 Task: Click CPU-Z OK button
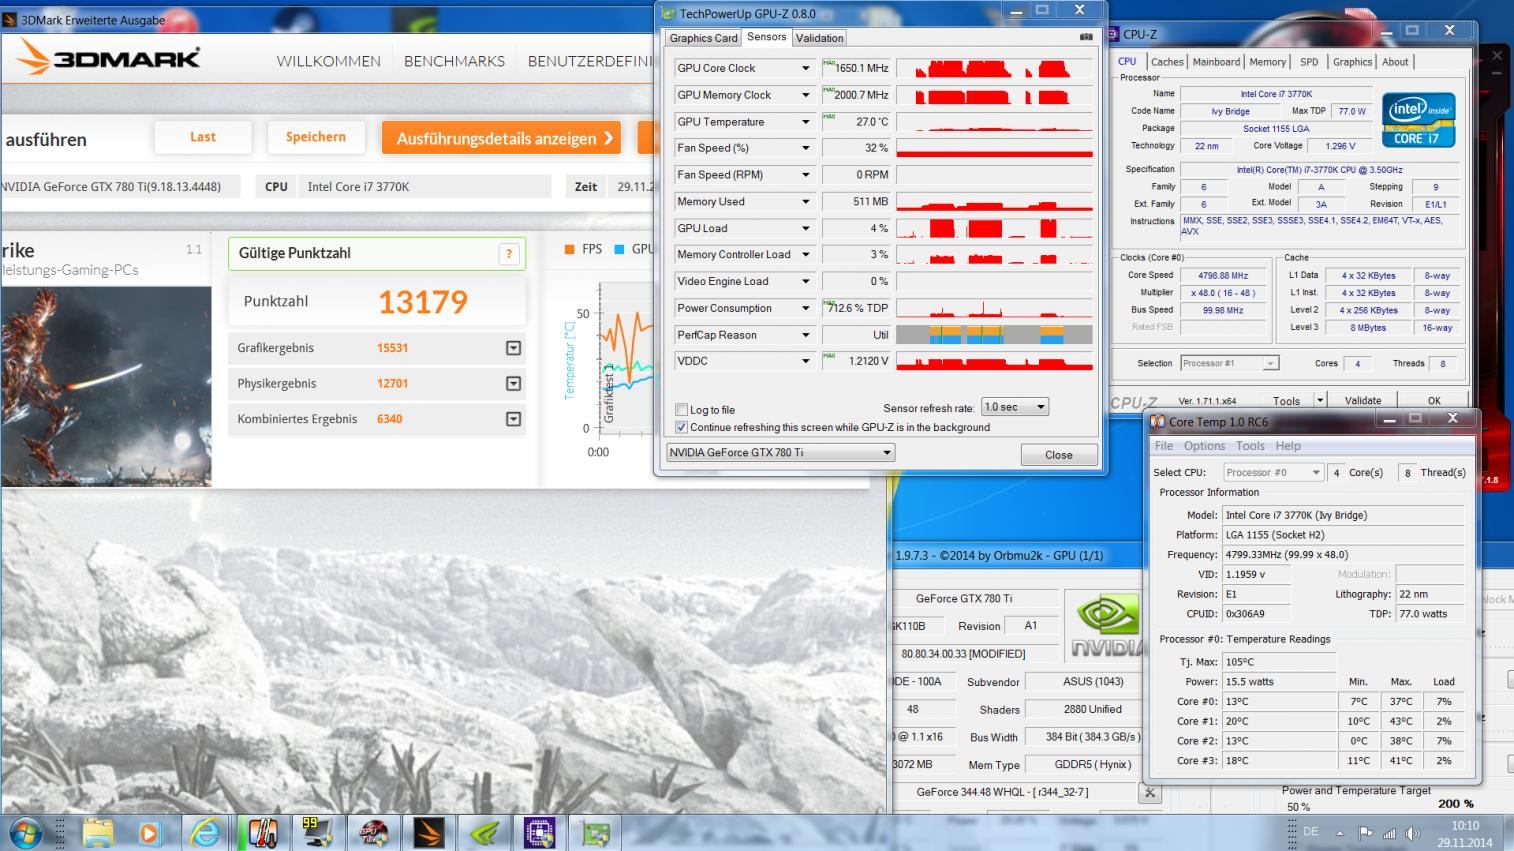click(1434, 400)
